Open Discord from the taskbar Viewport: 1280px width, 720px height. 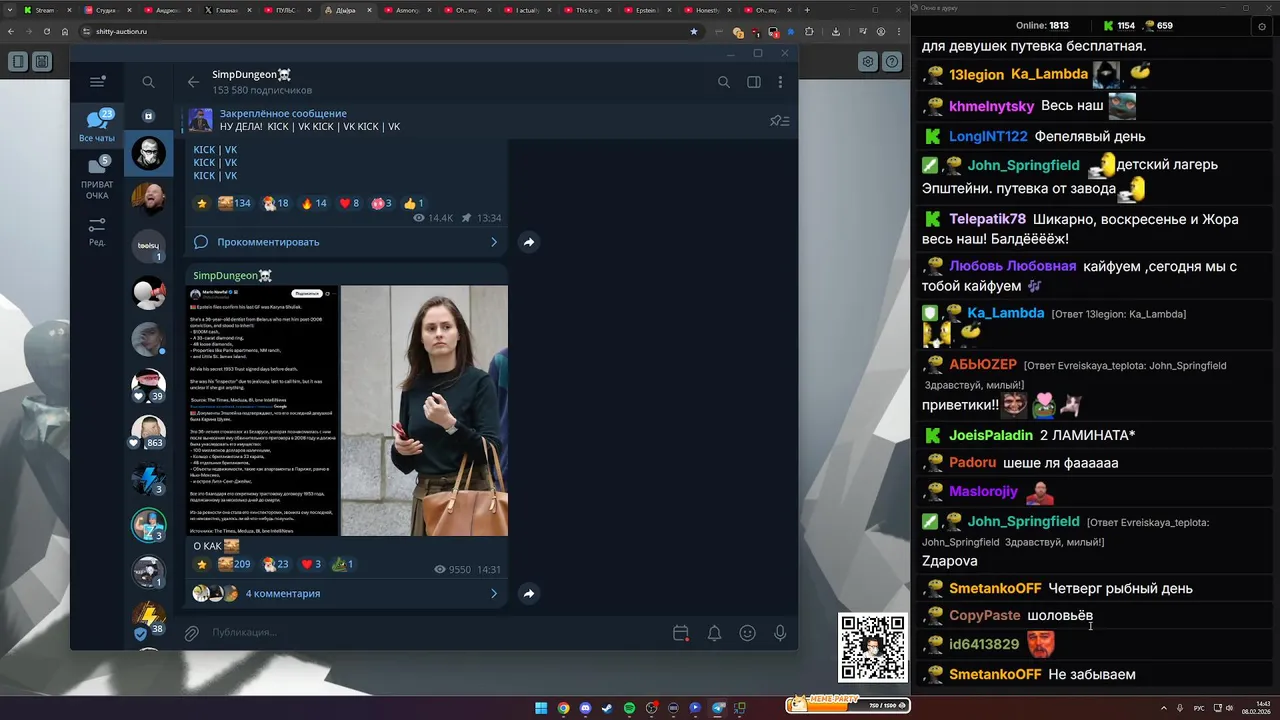click(x=585, y=708)
